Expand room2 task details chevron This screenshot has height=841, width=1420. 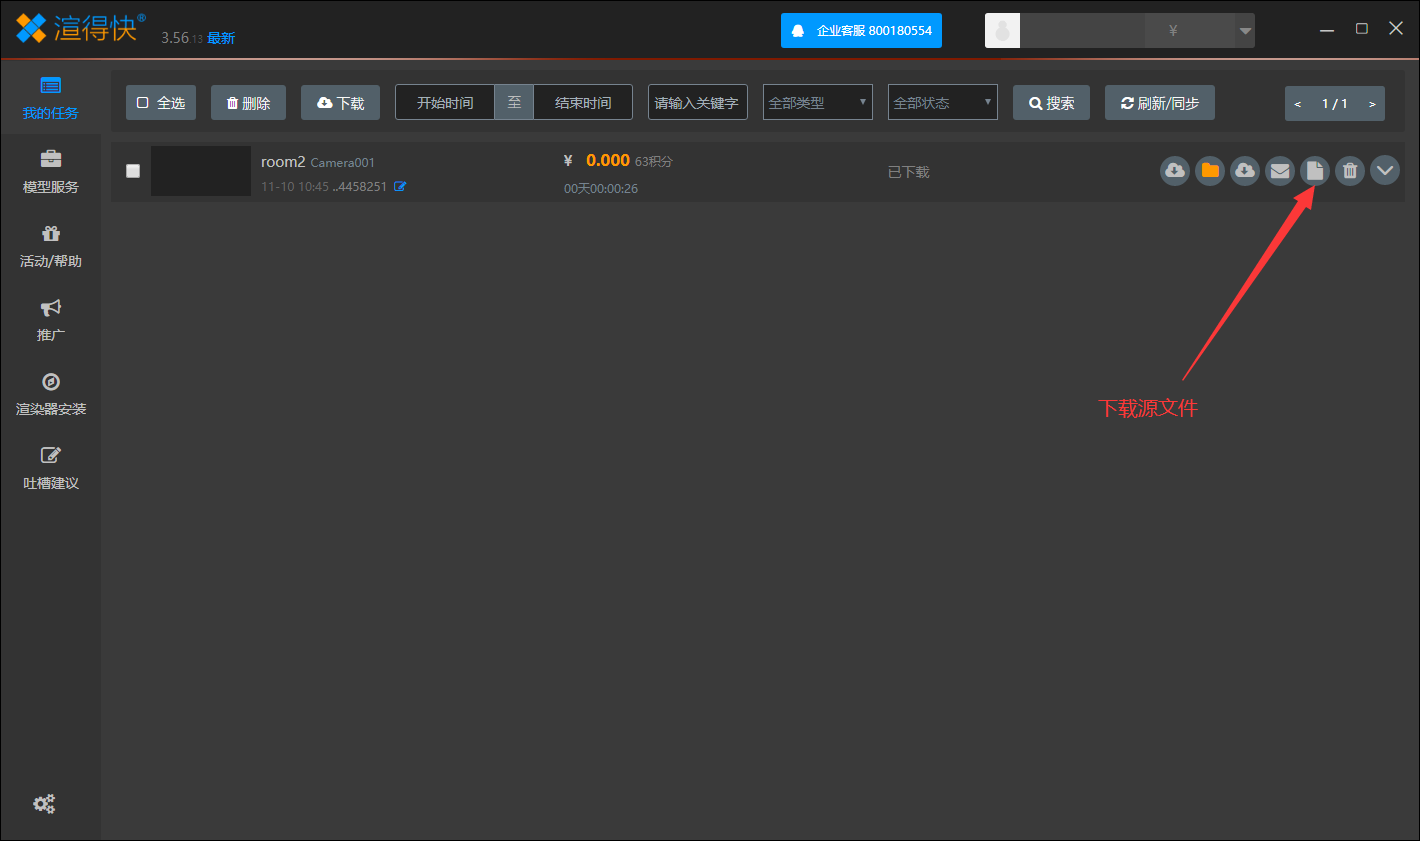(1385, 171)
